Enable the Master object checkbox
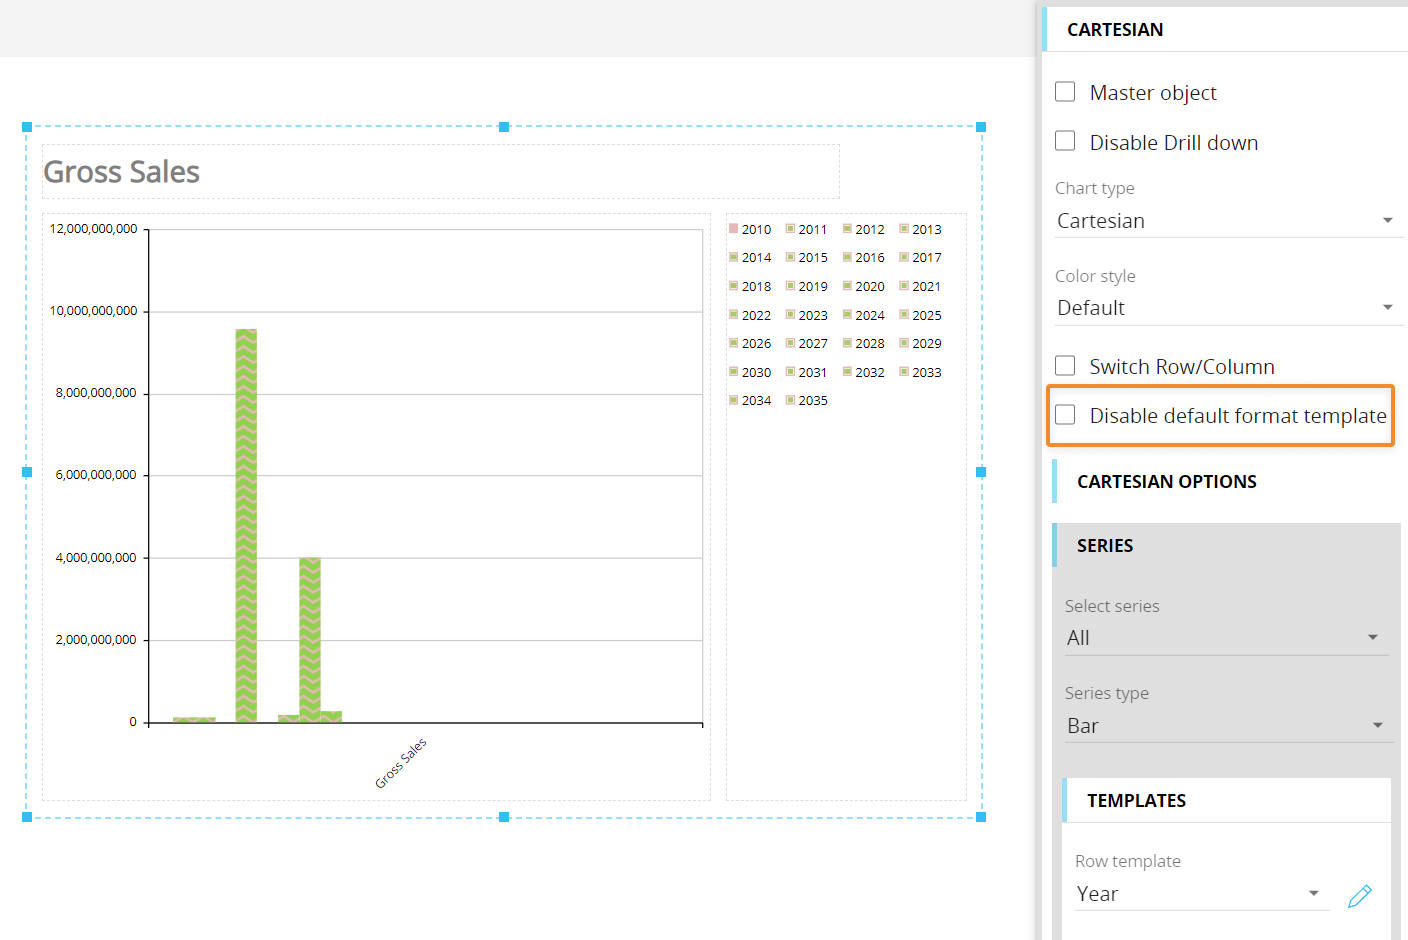The width and height of the screenshot is (1408, 940). click(x=1065, y=92)
